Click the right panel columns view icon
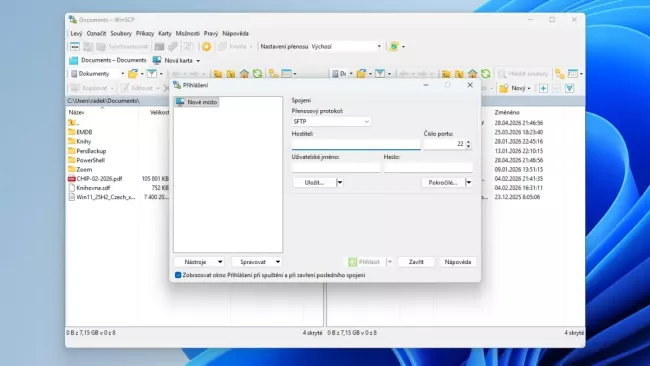Viewport: 650px width, 366px height. tap(573, 74)
